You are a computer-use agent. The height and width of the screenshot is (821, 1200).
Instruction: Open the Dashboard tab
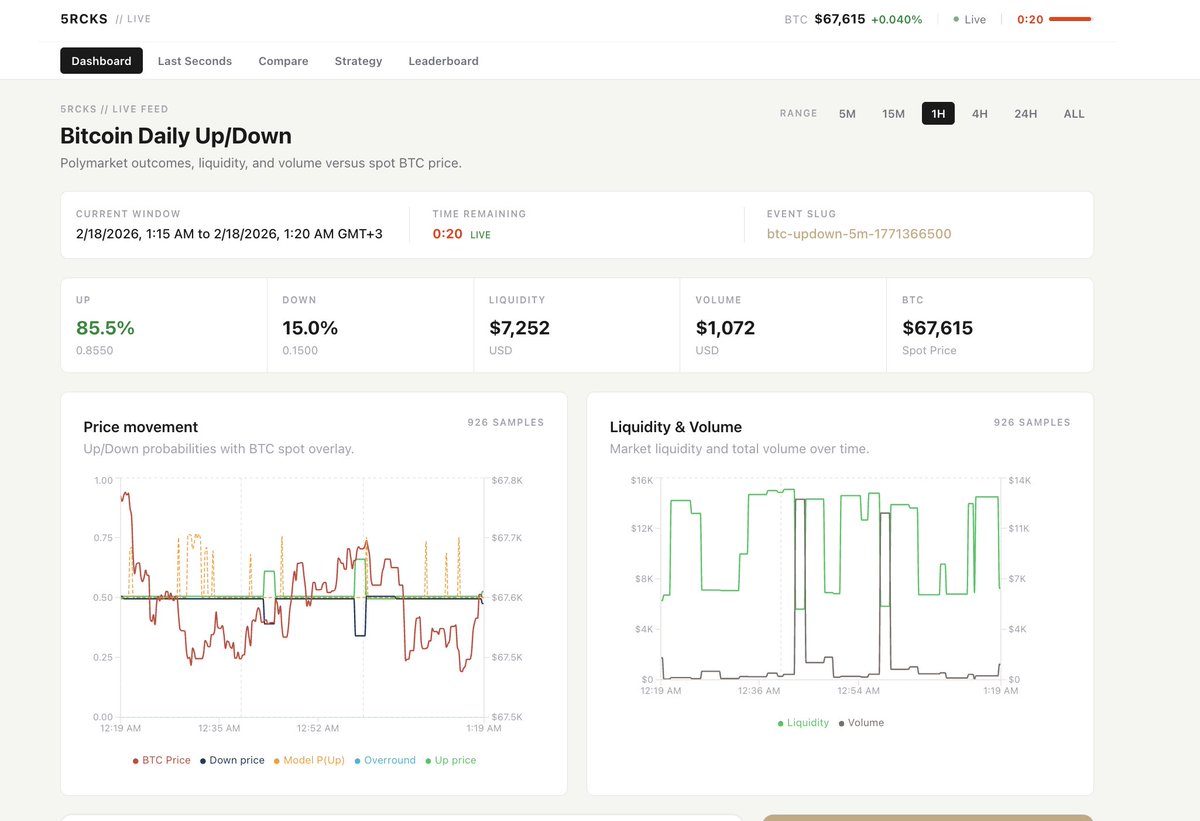[101, 61]
